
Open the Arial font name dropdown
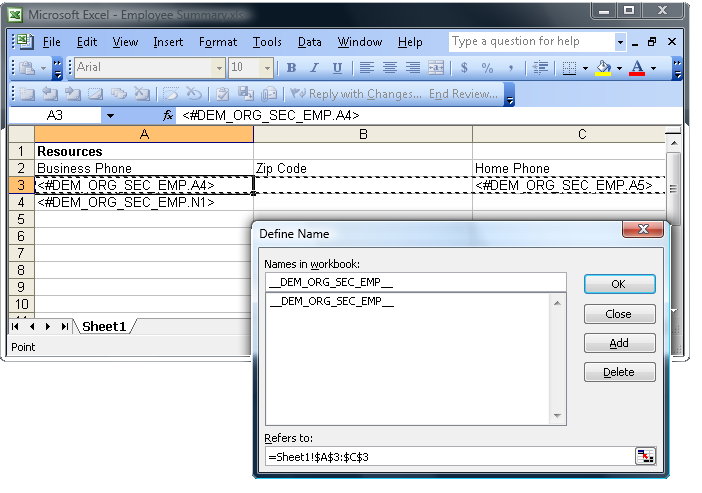218,68
